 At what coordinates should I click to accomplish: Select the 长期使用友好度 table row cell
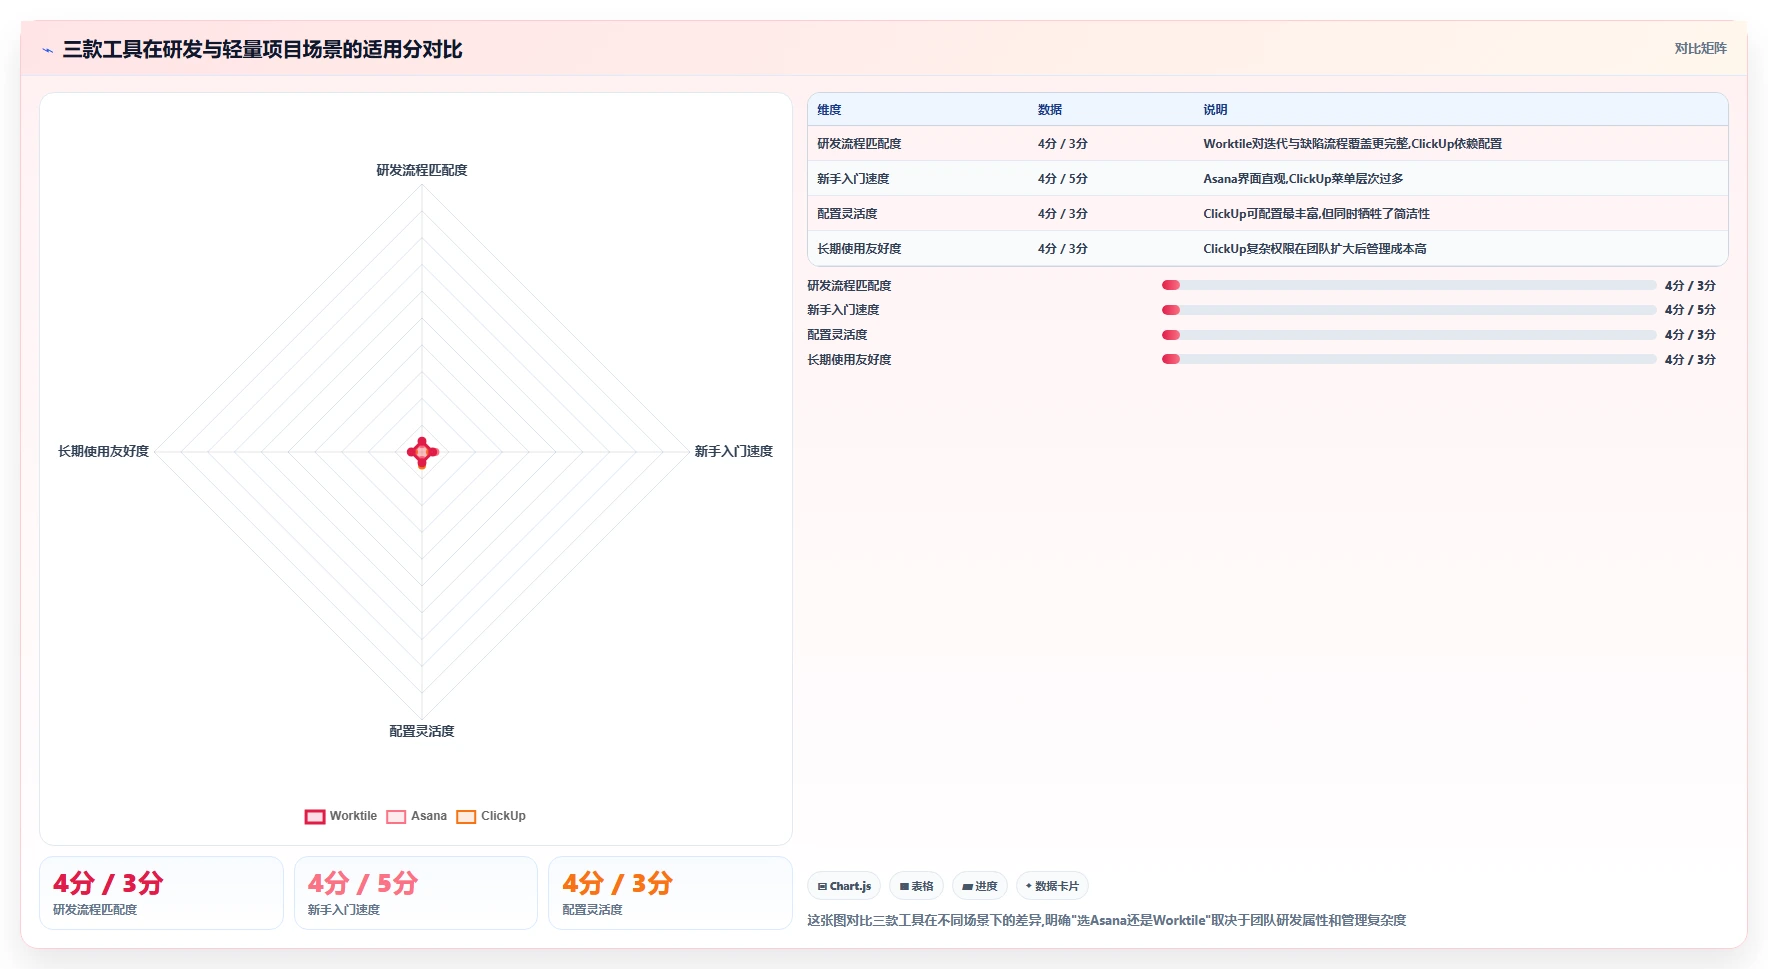859,249
